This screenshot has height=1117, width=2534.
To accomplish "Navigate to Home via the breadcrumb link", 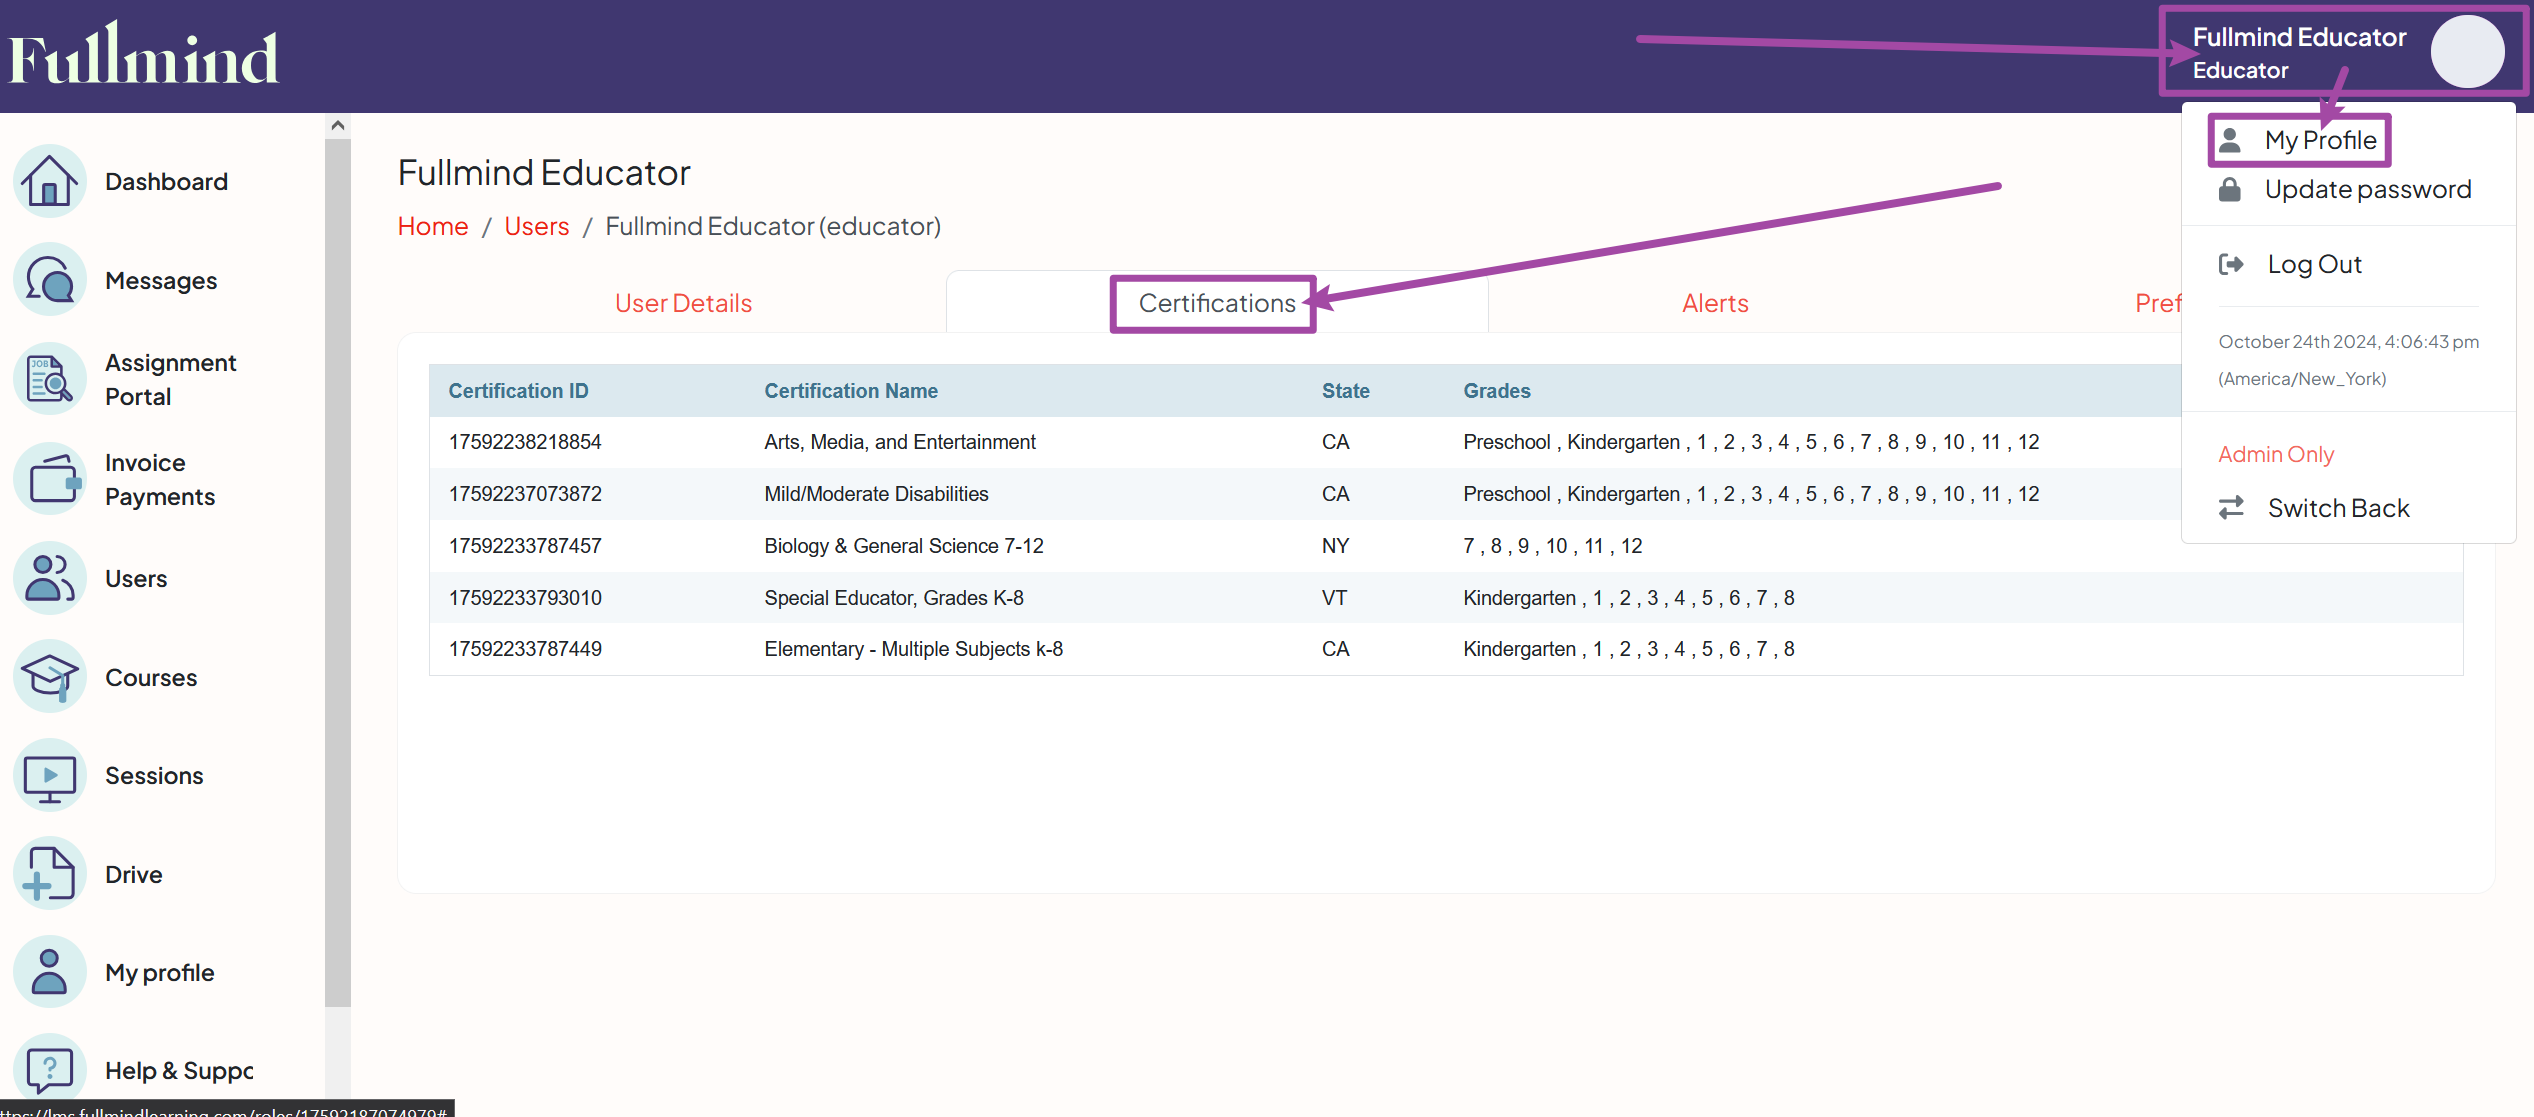I will coord(432,226).
